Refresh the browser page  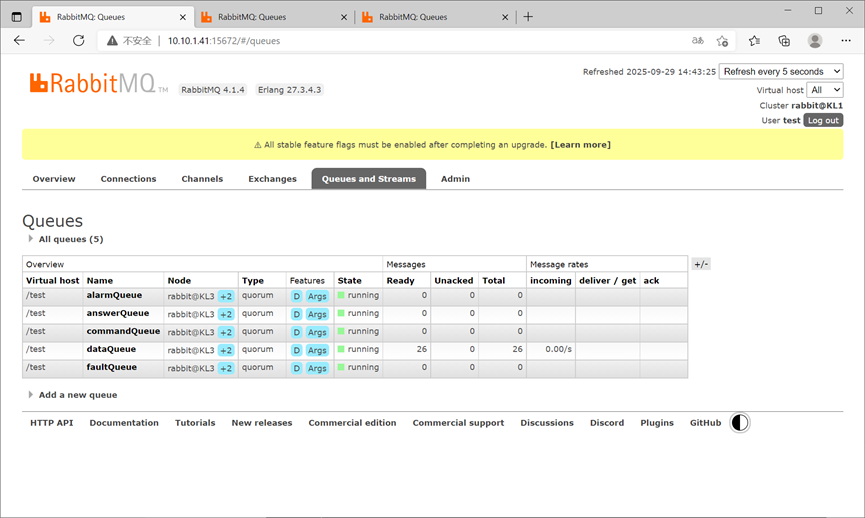(x=78, y=40)
